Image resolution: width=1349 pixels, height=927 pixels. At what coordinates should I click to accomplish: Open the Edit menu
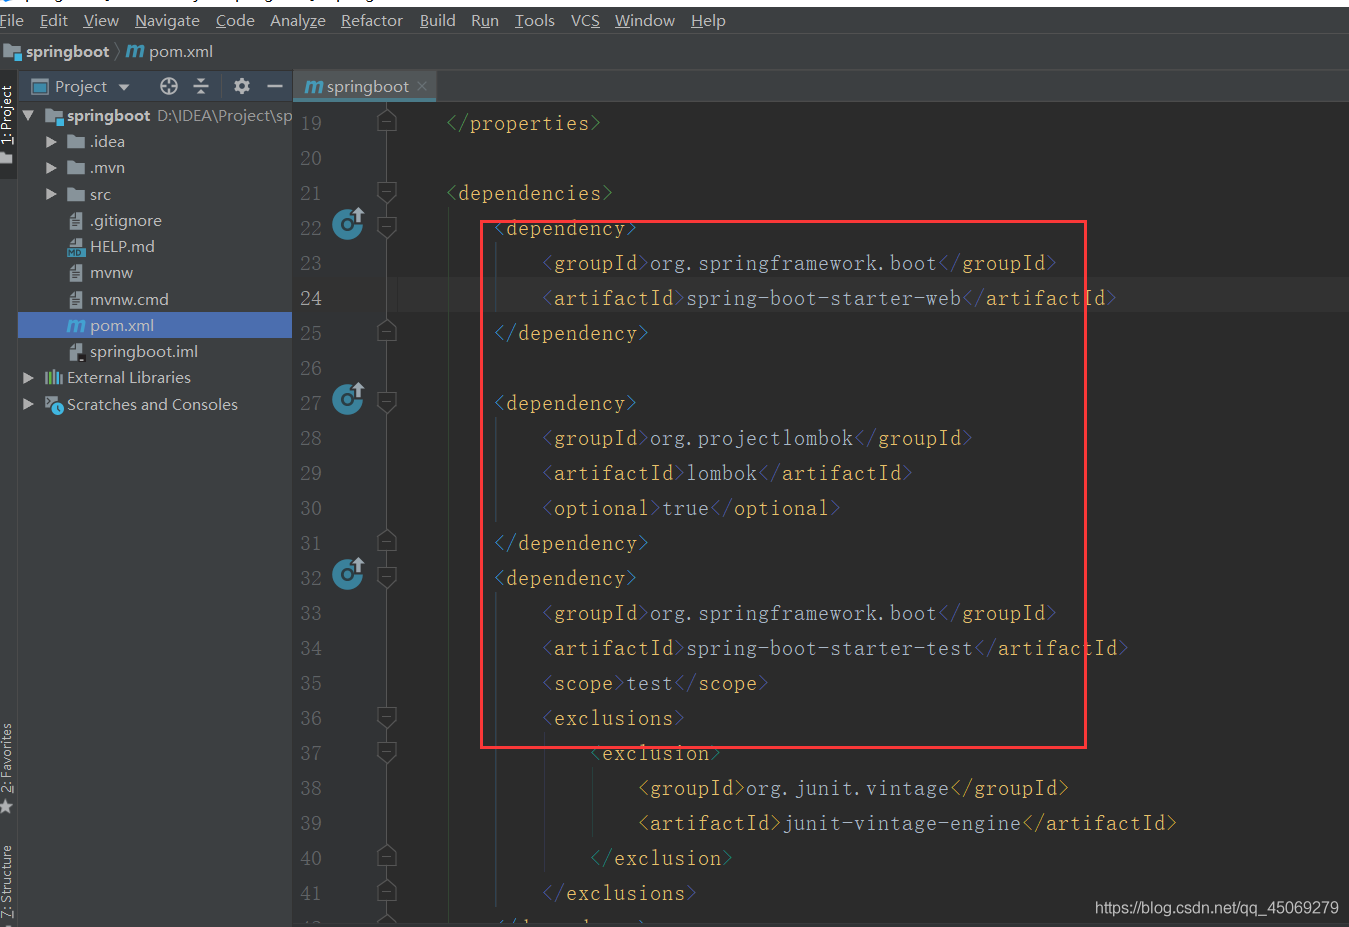(54, 20)
